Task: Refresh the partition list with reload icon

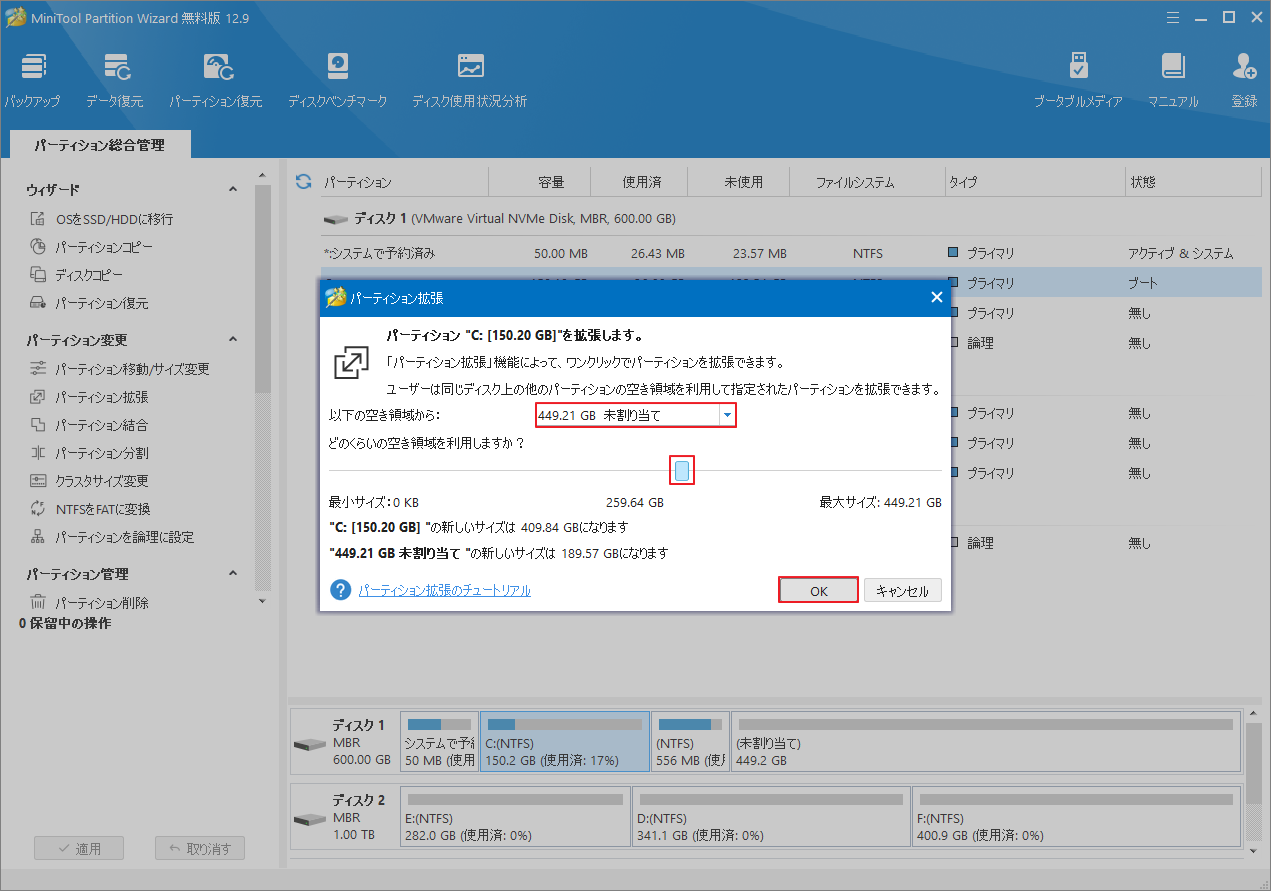Action: (x=304, y=182)
